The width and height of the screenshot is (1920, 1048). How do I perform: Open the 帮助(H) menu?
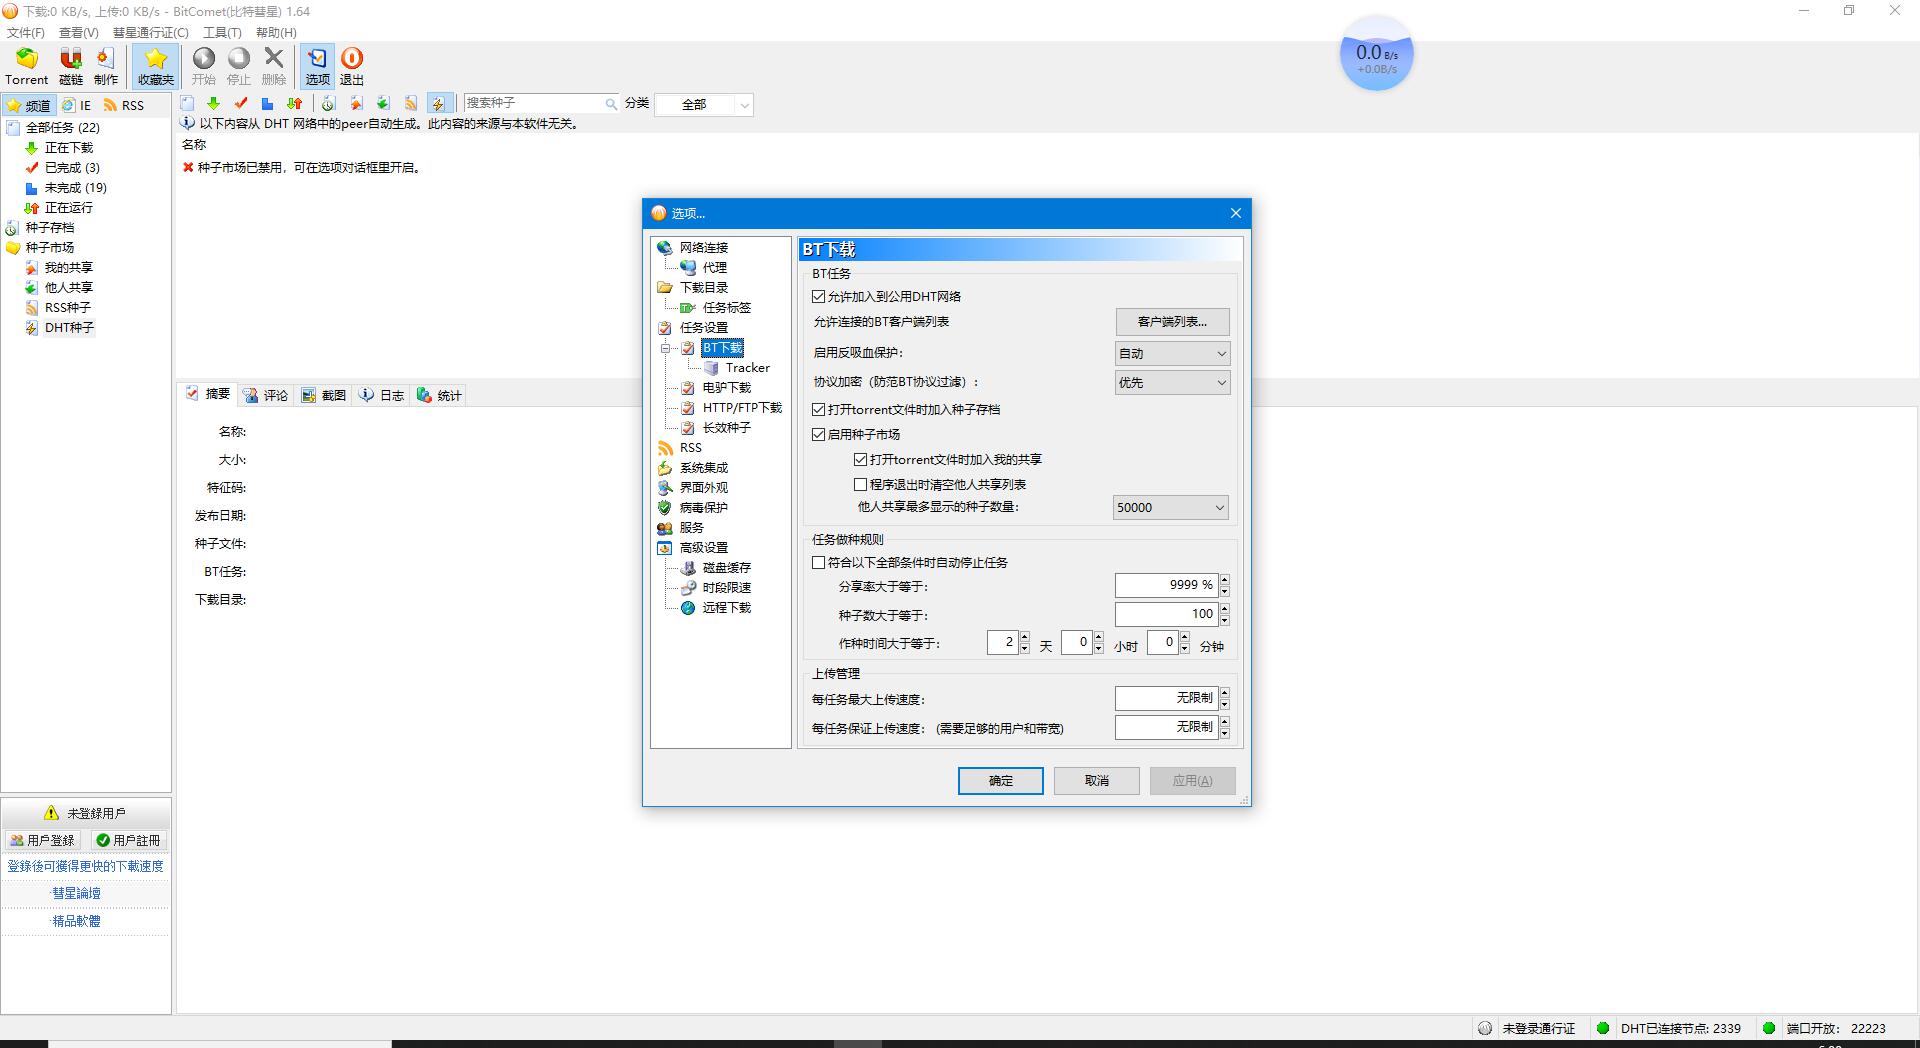coord(276,32)
